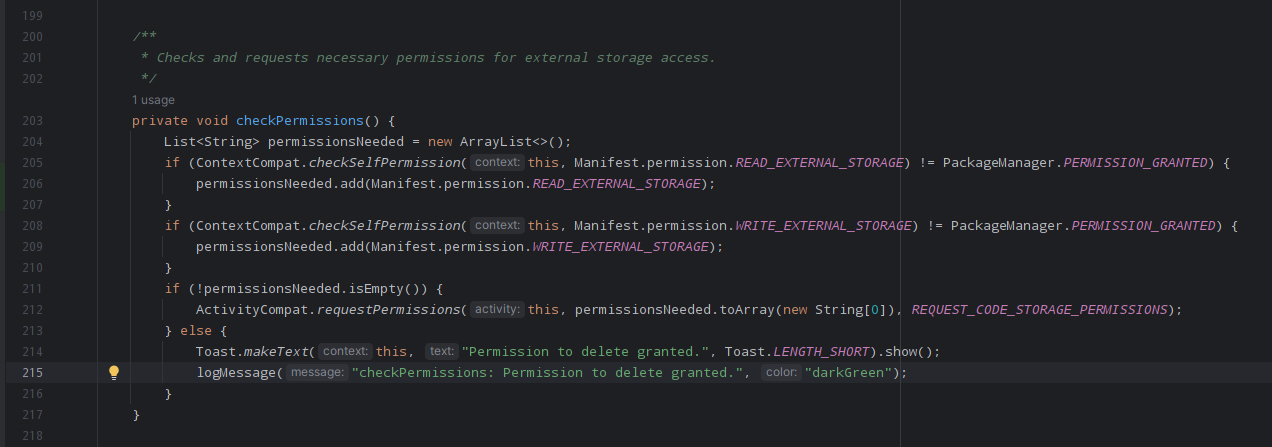This screenshot has height=447, width=1272.
Task: Click the yellow lightbulb quick-fix icon
Action: 114,373
